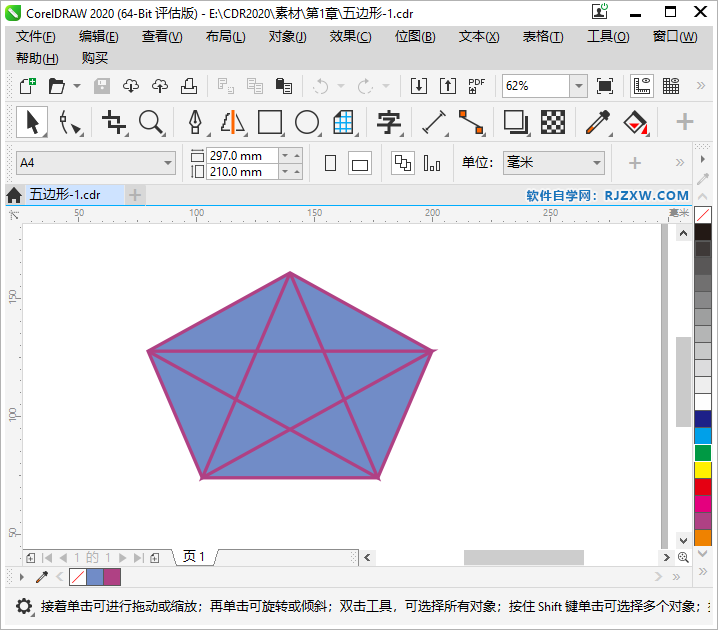Image resolution: width=718 pixels, height=630 pixels.
Task: Expand more property bar items
Action: (x=680, y=163)
